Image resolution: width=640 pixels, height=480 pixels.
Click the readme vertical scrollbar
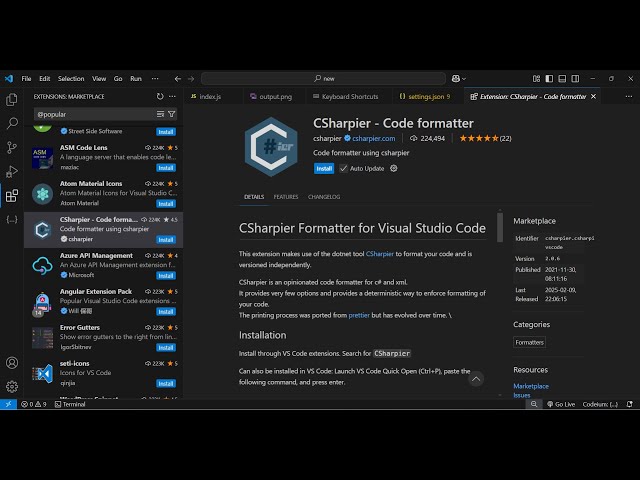[500, 227]
